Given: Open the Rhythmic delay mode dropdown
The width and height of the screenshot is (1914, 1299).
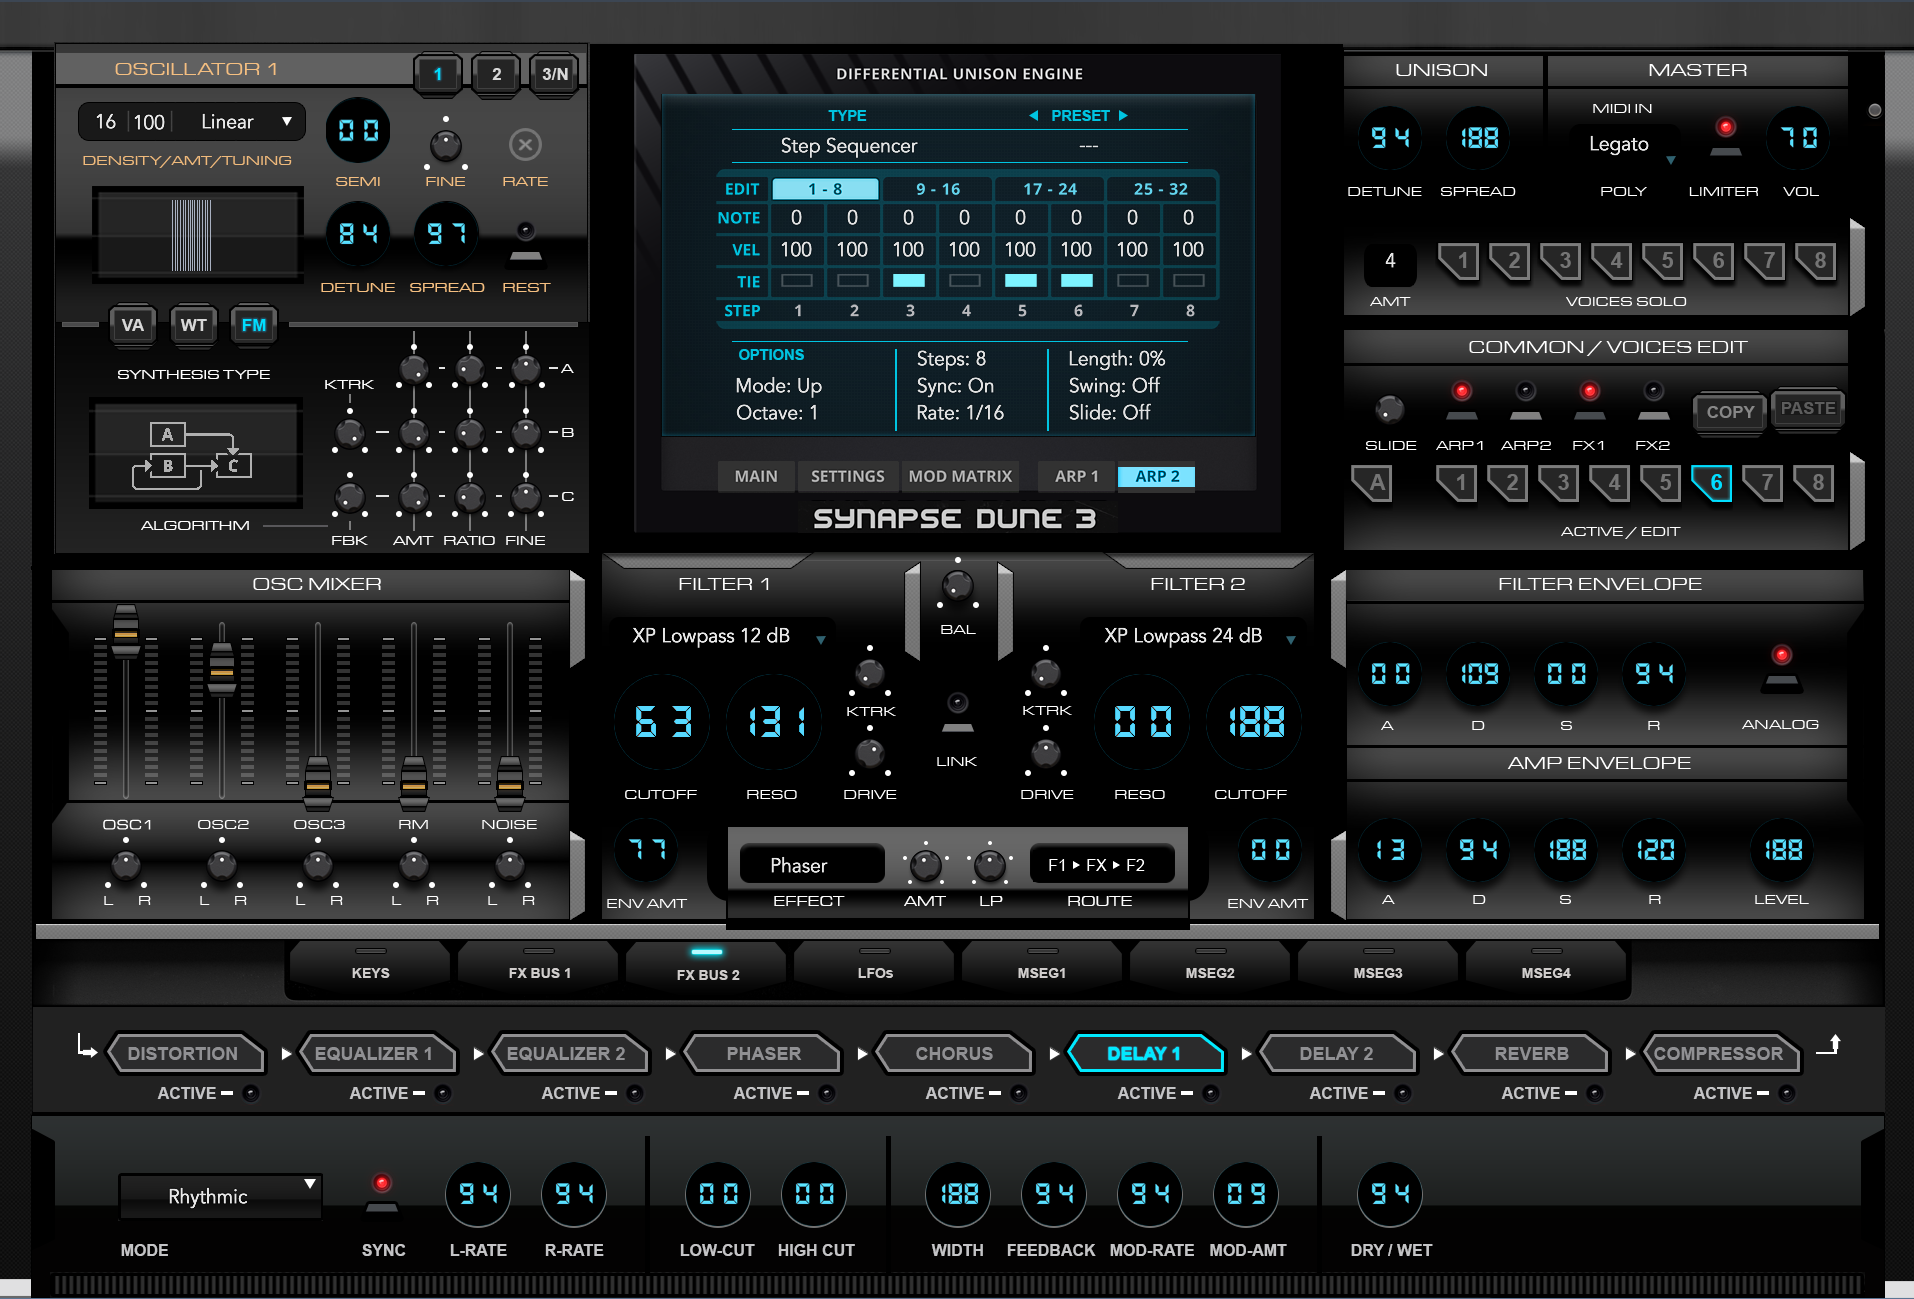Looking at the screenshot, I should (x=221, y=1197).
